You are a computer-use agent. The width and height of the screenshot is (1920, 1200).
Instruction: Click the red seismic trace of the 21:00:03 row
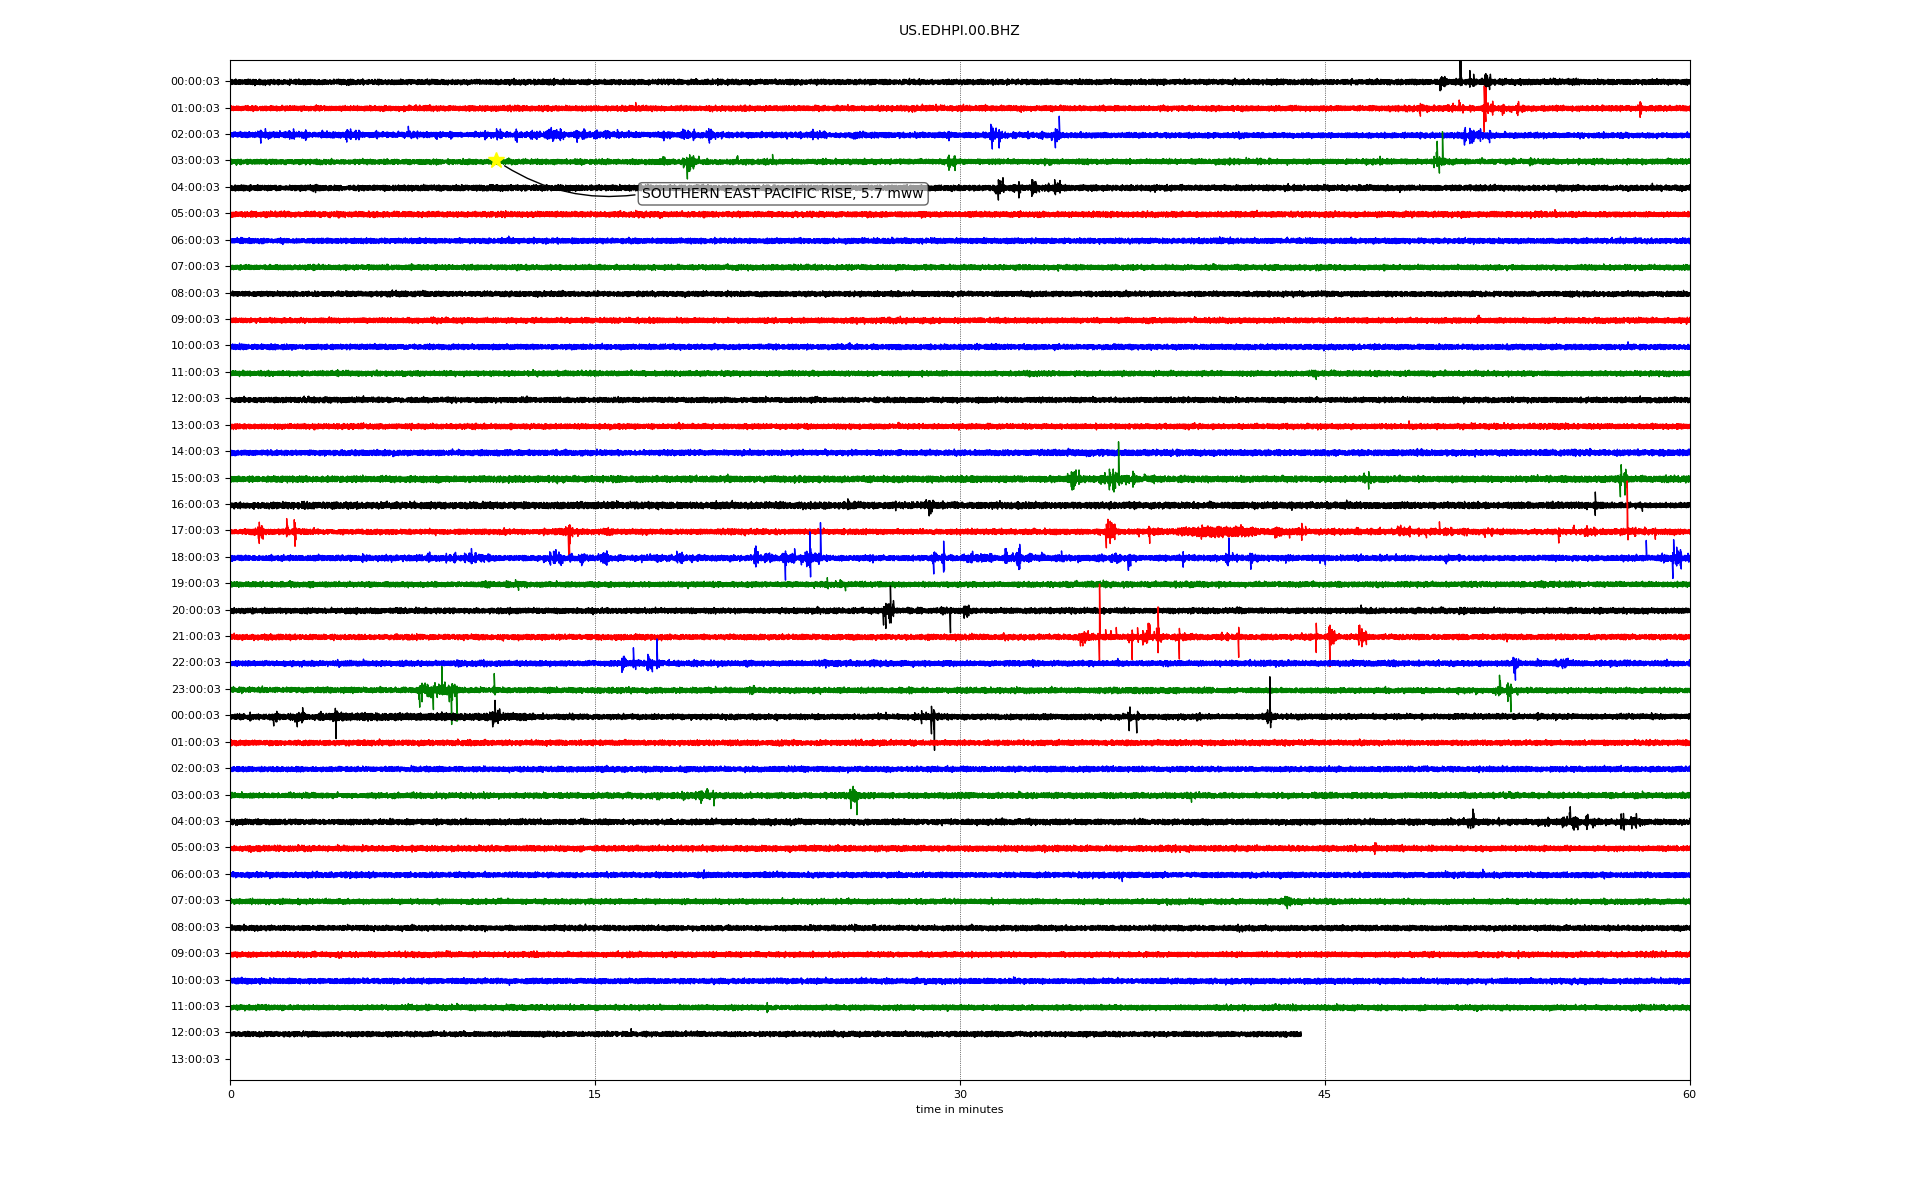pos(960,637)
